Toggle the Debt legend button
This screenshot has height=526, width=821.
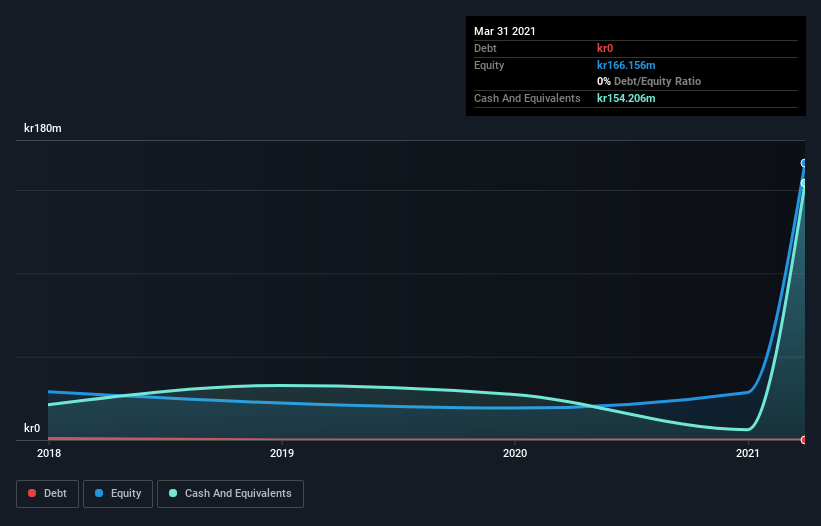(x=48, y=494)
